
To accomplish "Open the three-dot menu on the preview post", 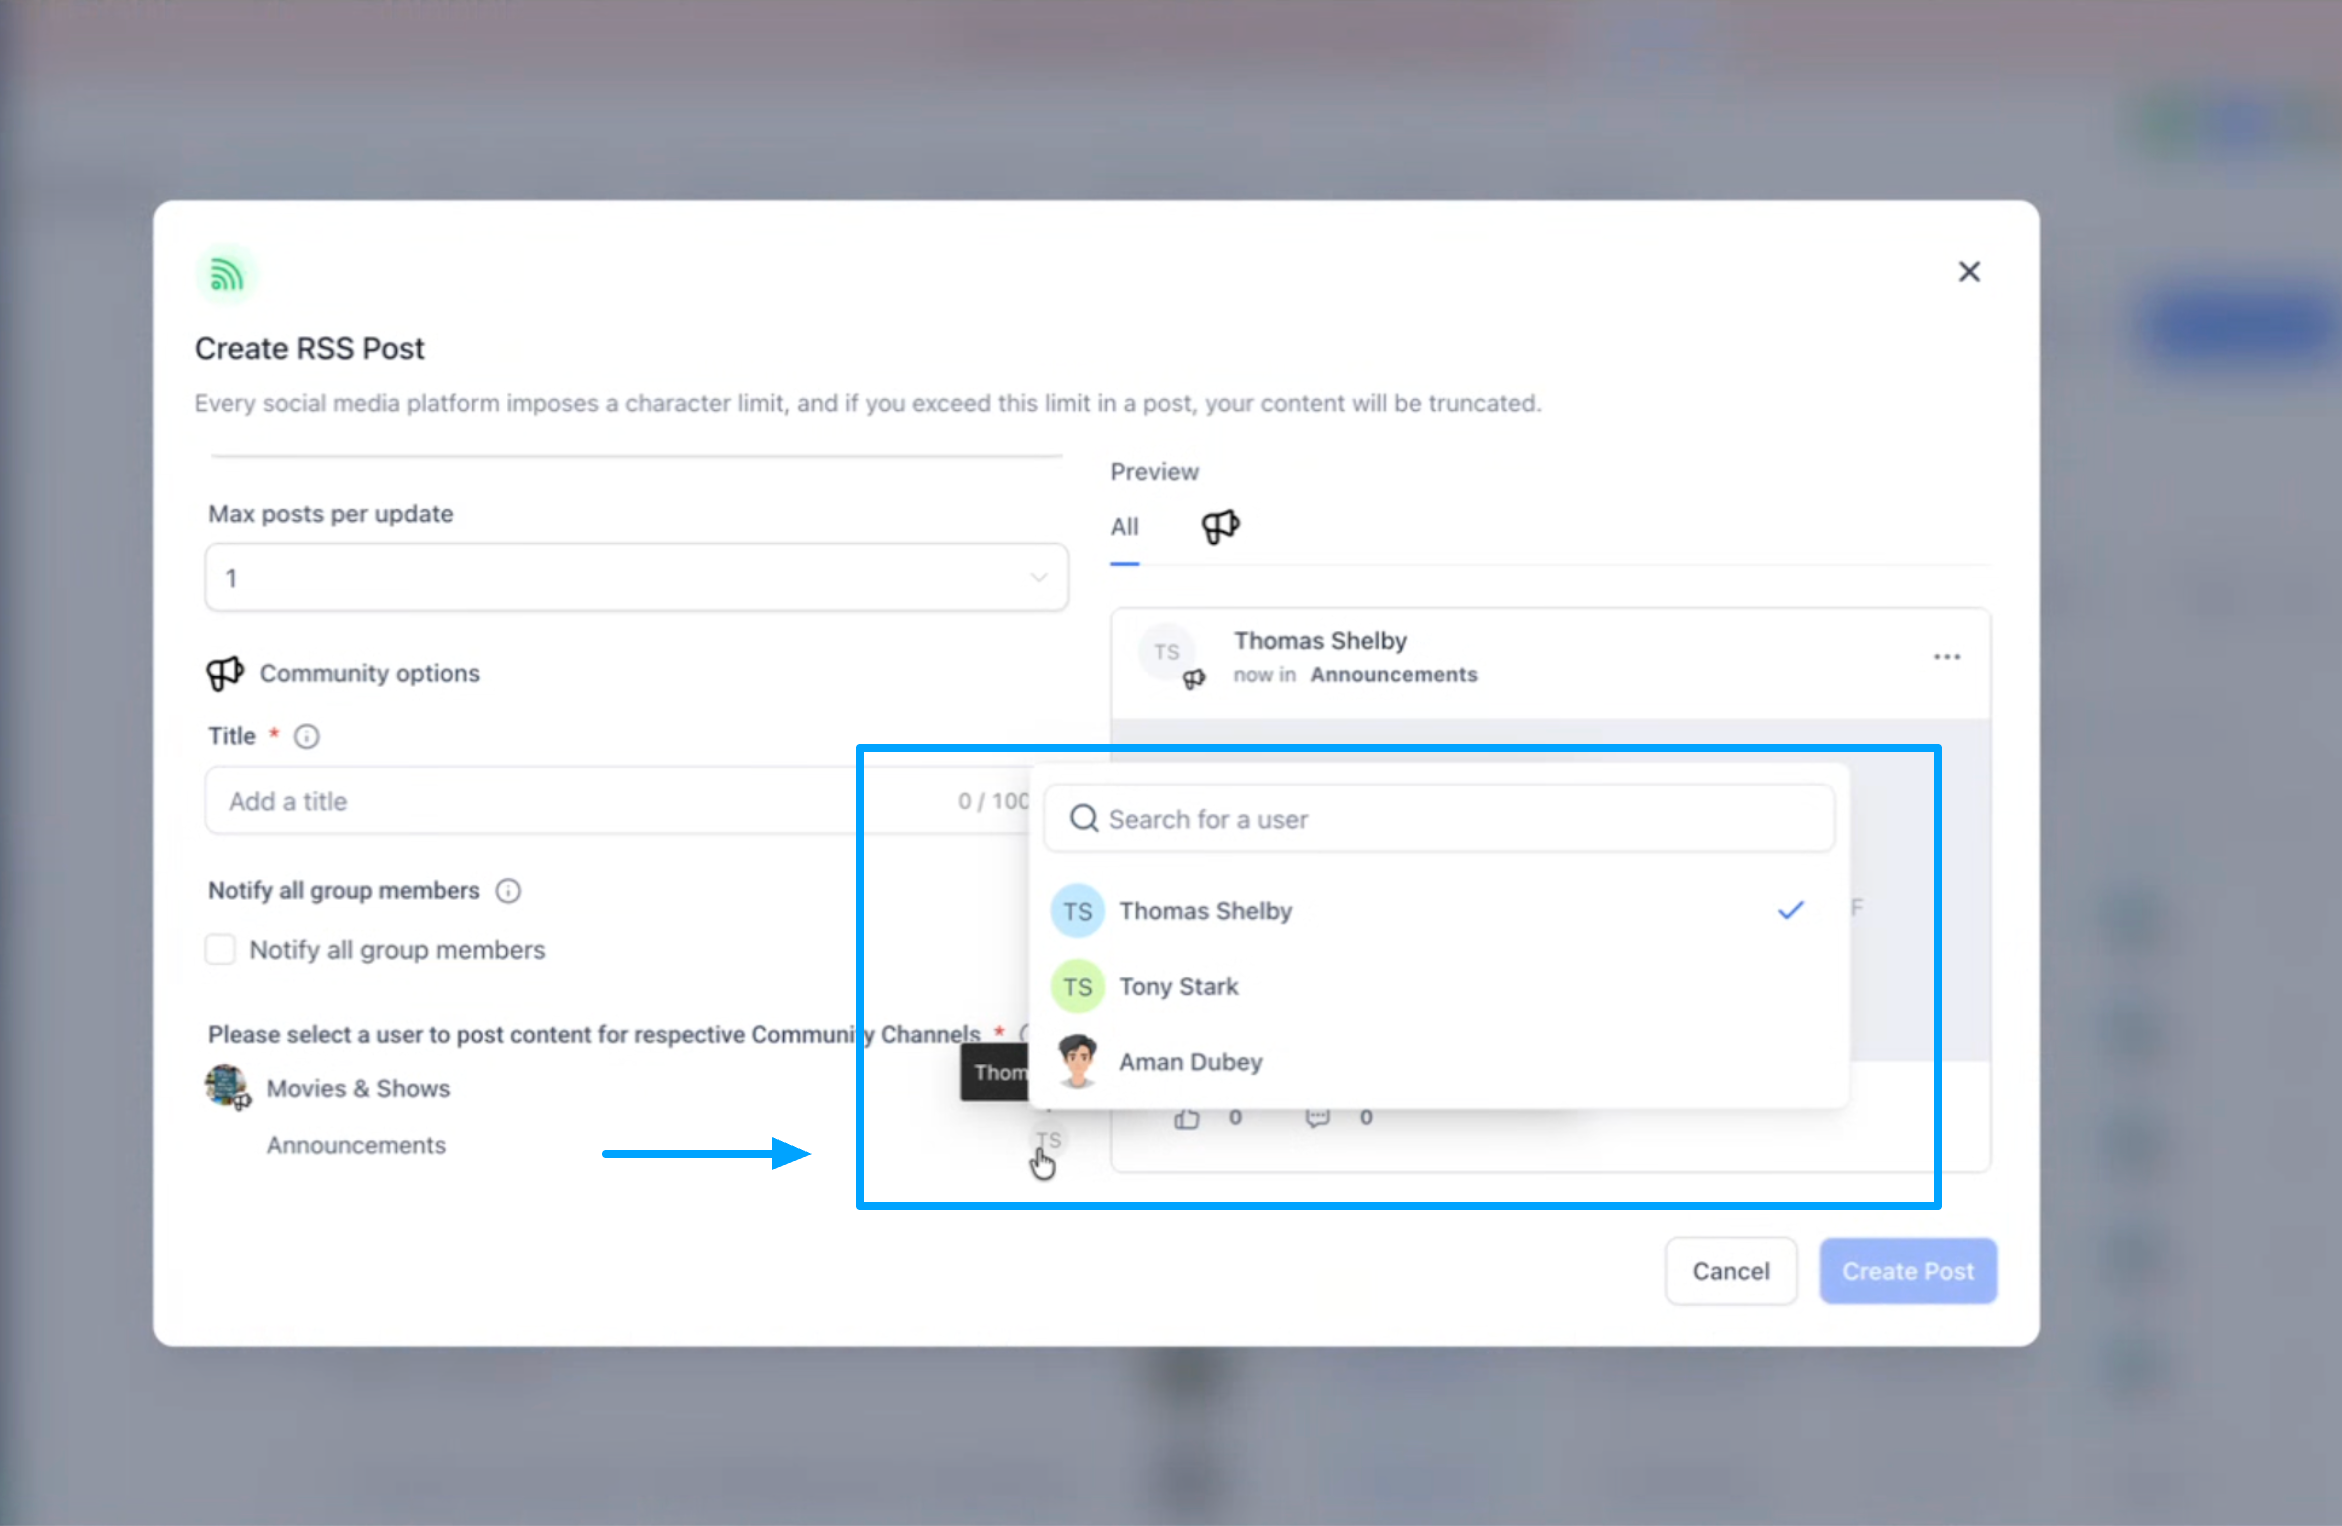I will [x=1946, y=657].
